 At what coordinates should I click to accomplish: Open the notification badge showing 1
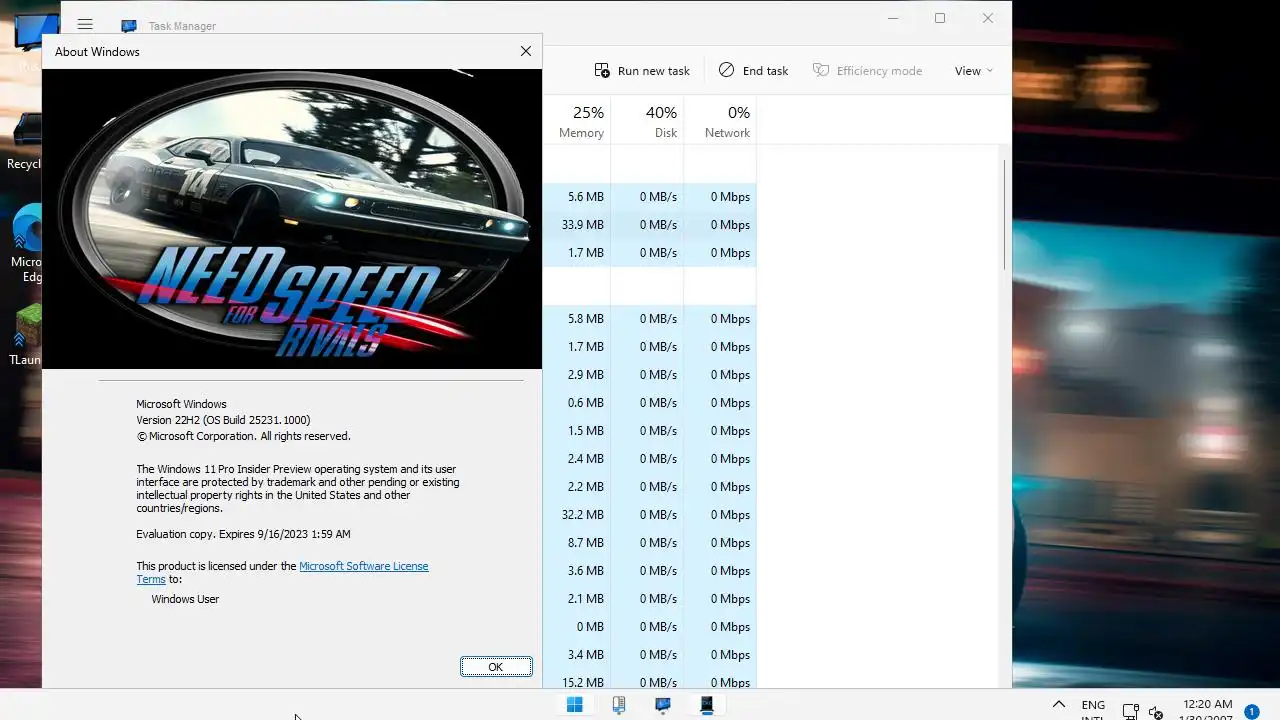click(x=1251, y=712)
